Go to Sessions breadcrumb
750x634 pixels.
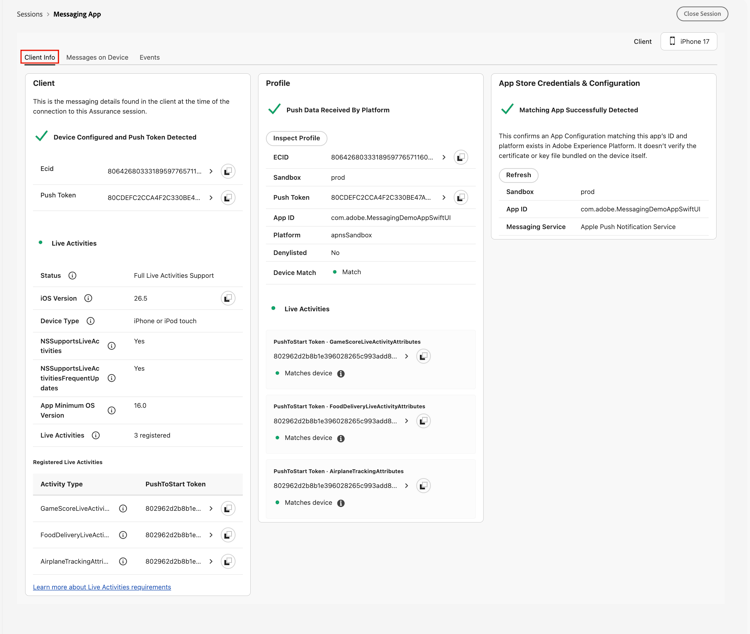point(30,14)
